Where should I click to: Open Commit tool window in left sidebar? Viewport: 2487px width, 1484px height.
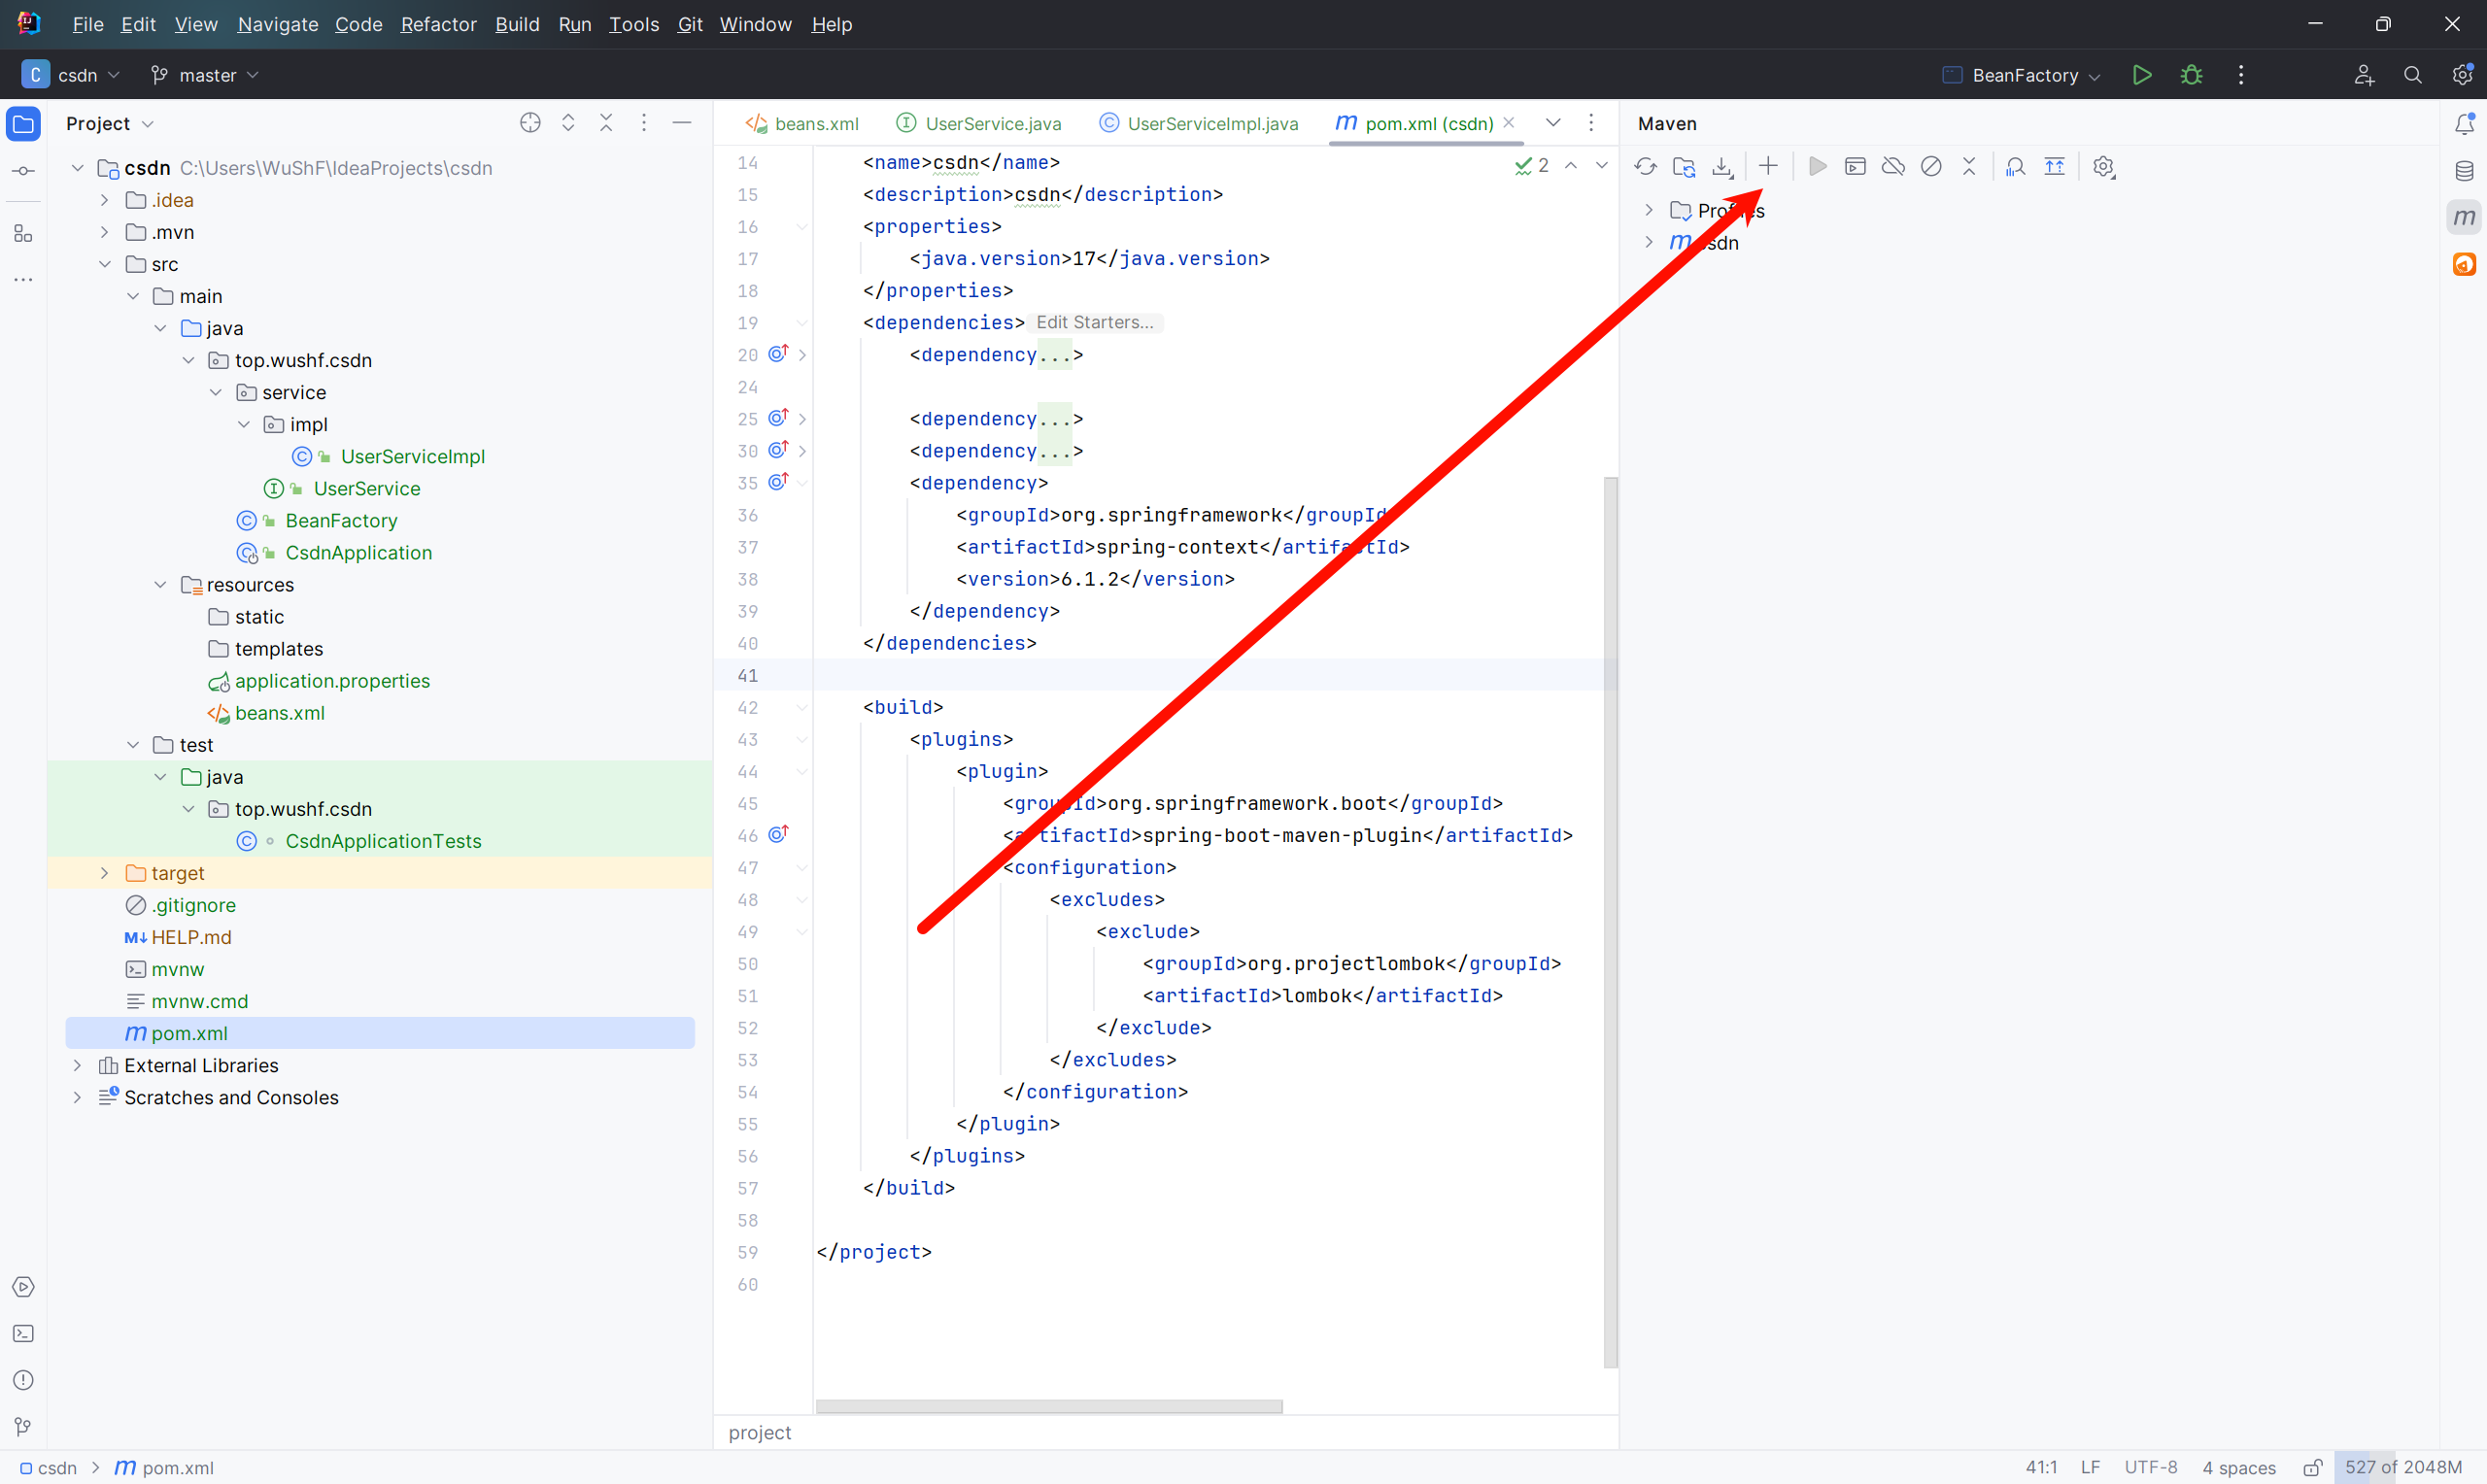(24, 171)
